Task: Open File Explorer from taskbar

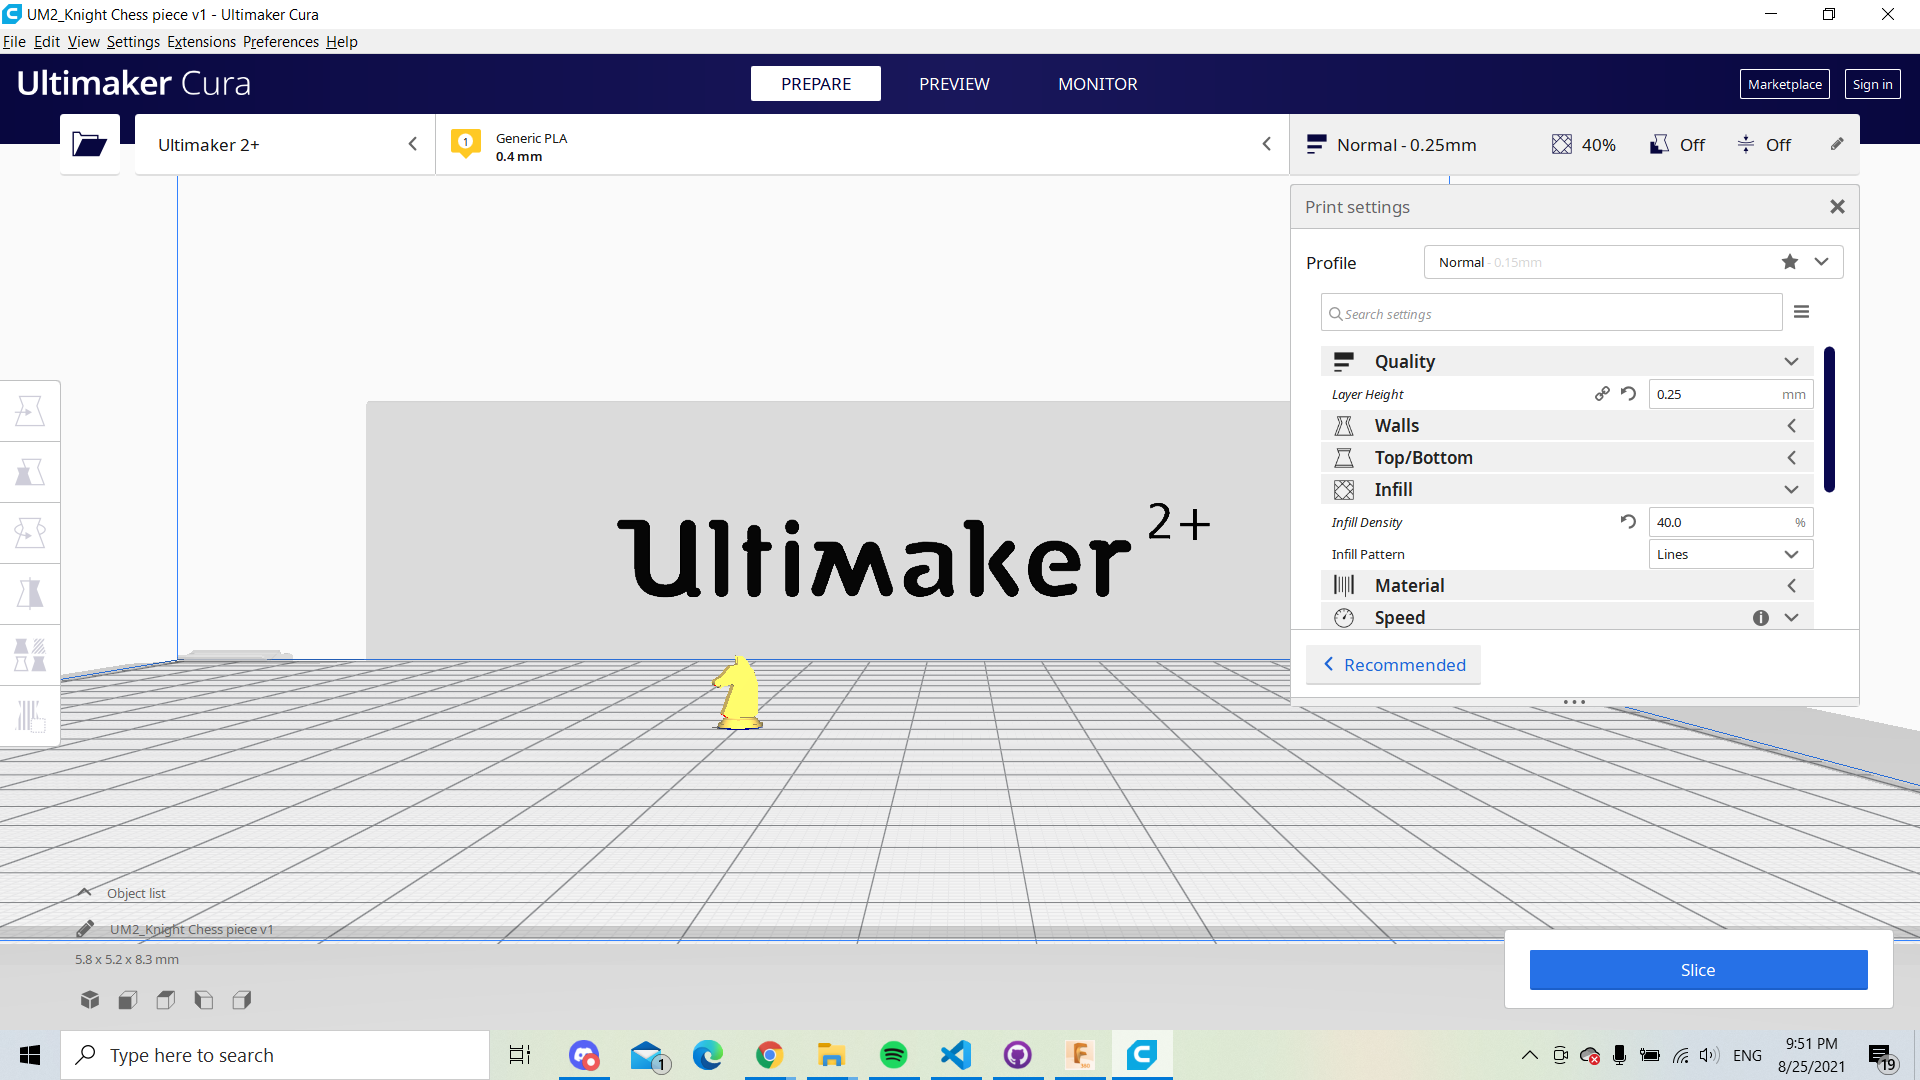Action: [x=832, y=1055]
